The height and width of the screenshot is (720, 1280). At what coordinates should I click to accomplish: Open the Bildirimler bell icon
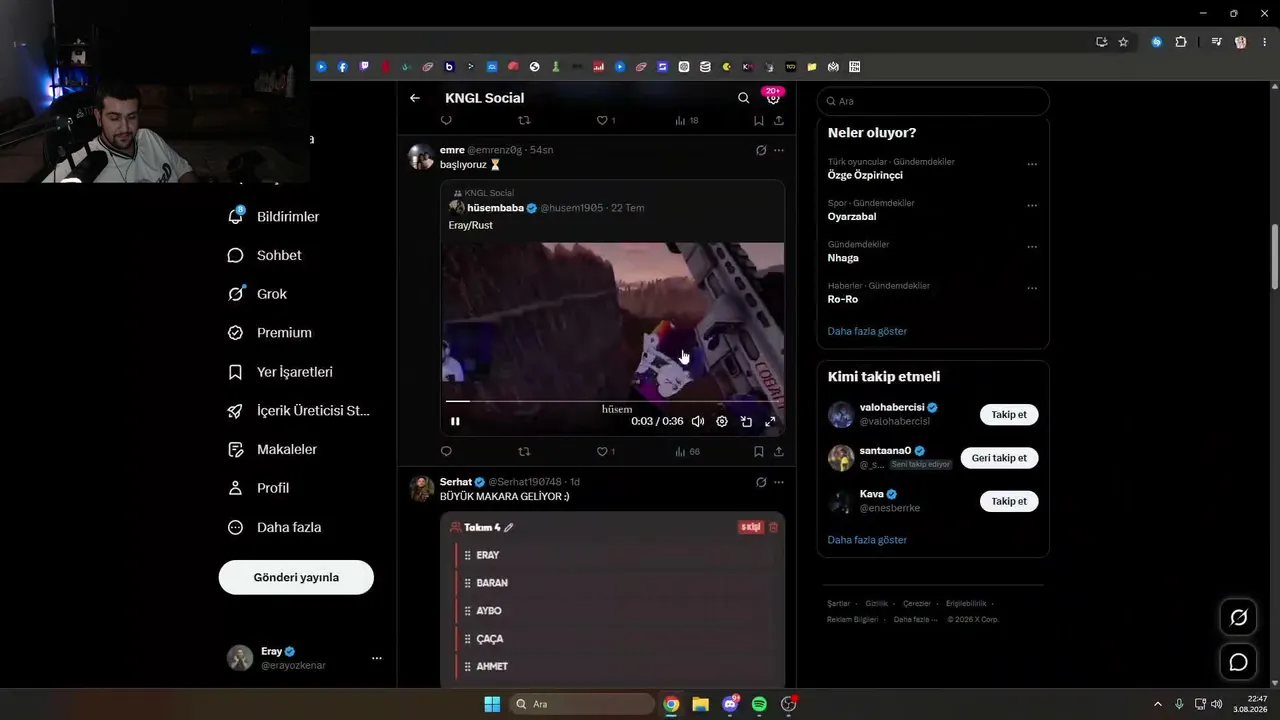pos(236,216)
